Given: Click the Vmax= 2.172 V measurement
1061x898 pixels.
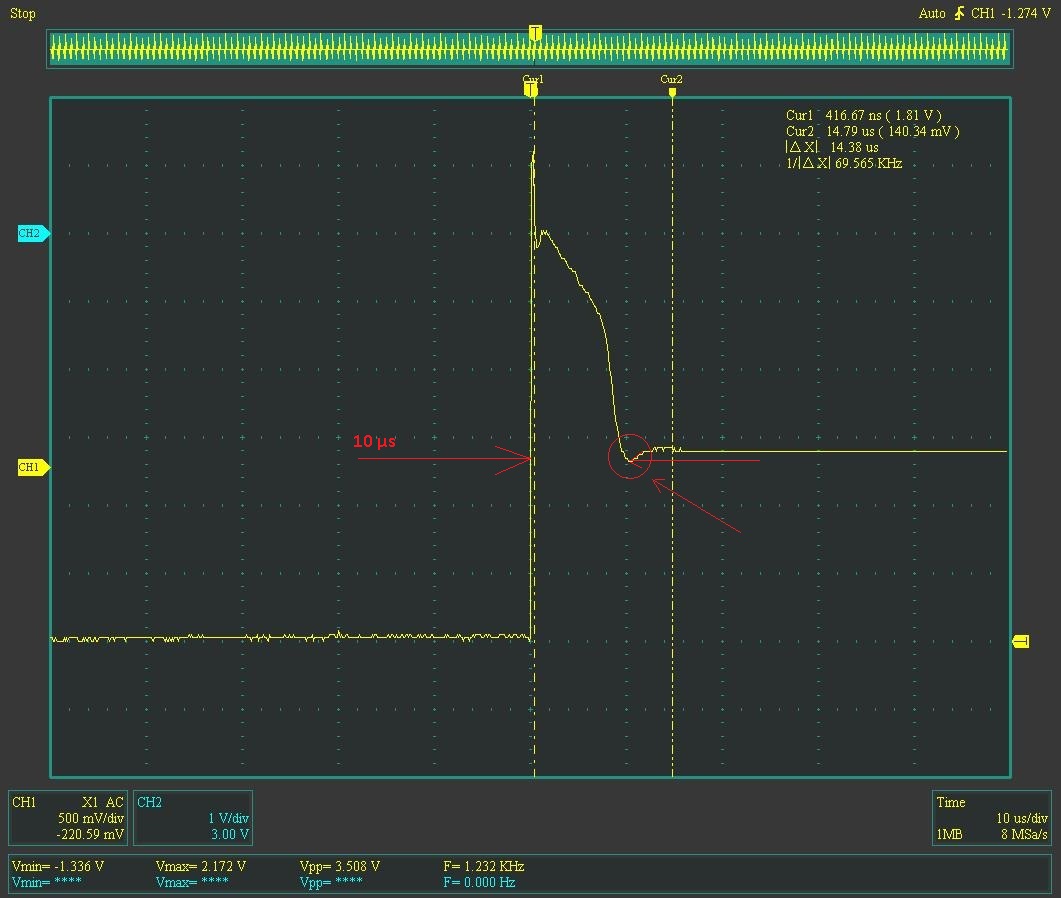Looking at the screenshot, I should click(201, 866).
